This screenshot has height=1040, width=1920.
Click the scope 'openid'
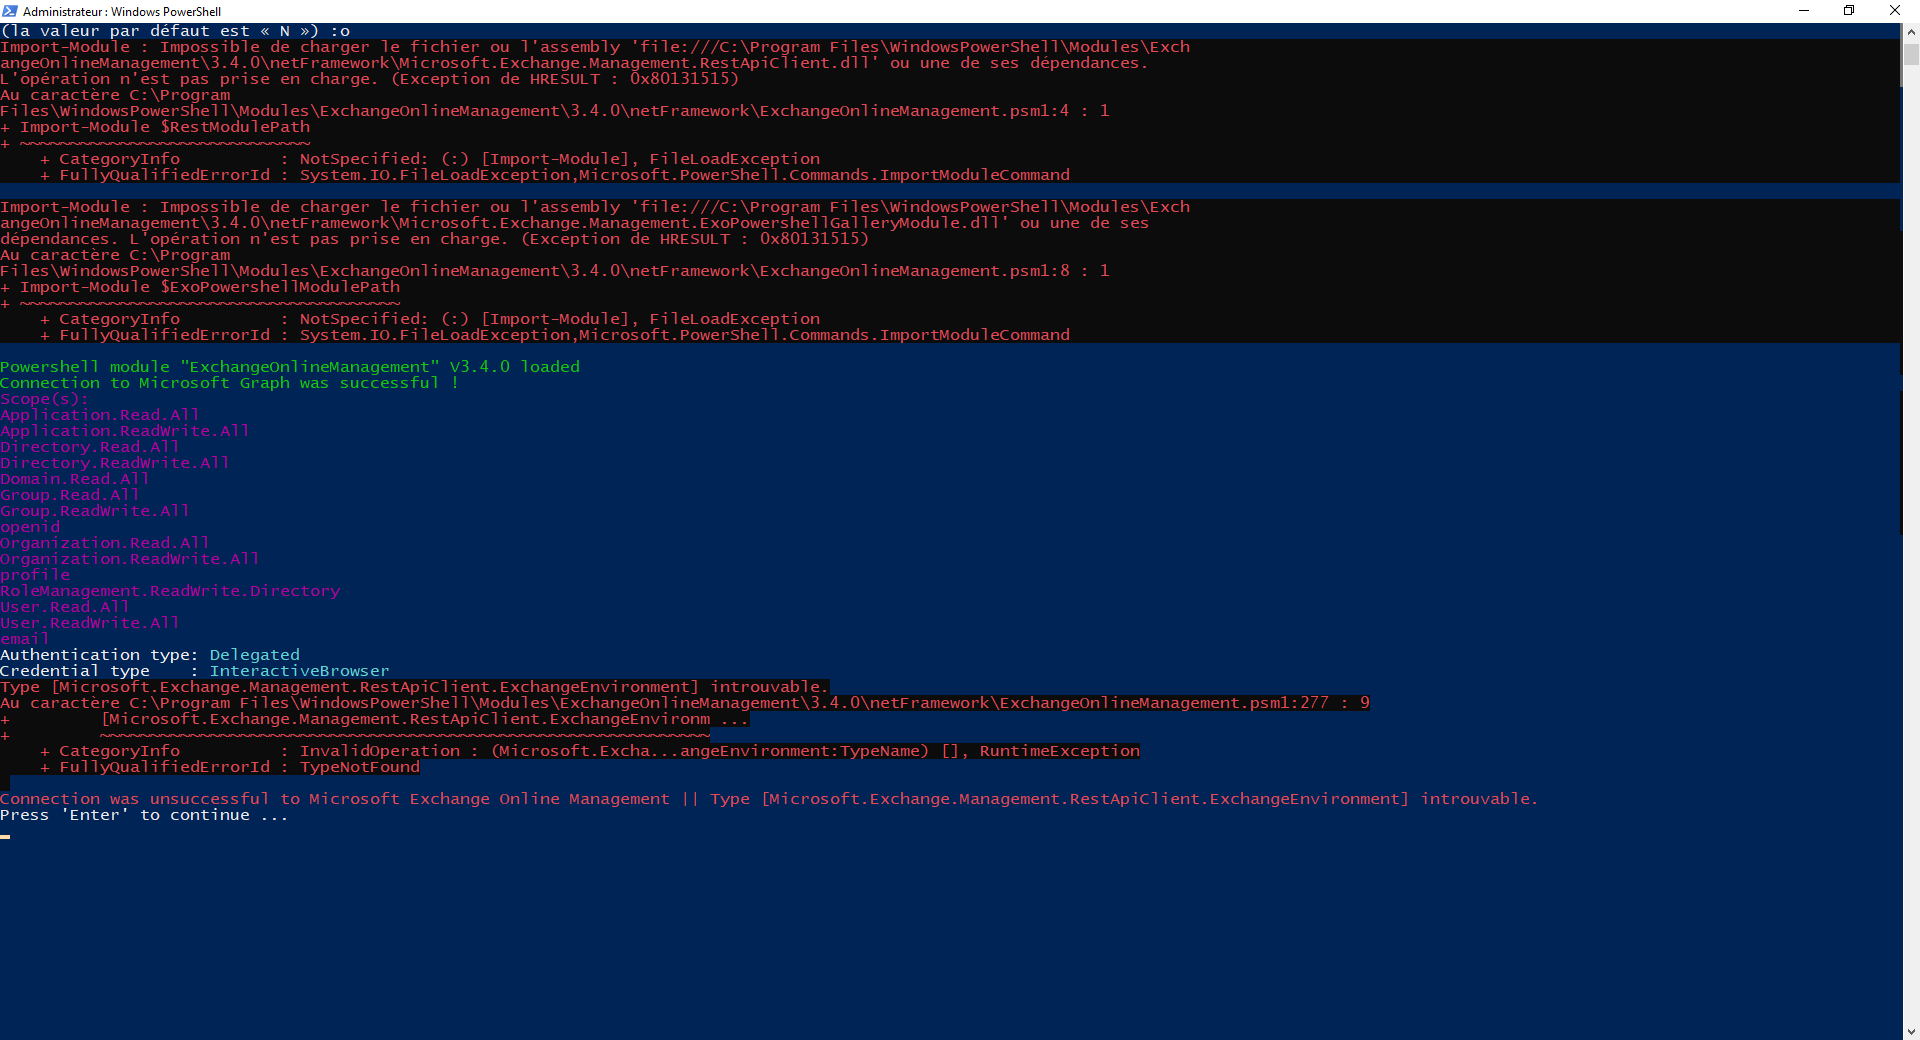pyautogui.click(x=30, y=527)
